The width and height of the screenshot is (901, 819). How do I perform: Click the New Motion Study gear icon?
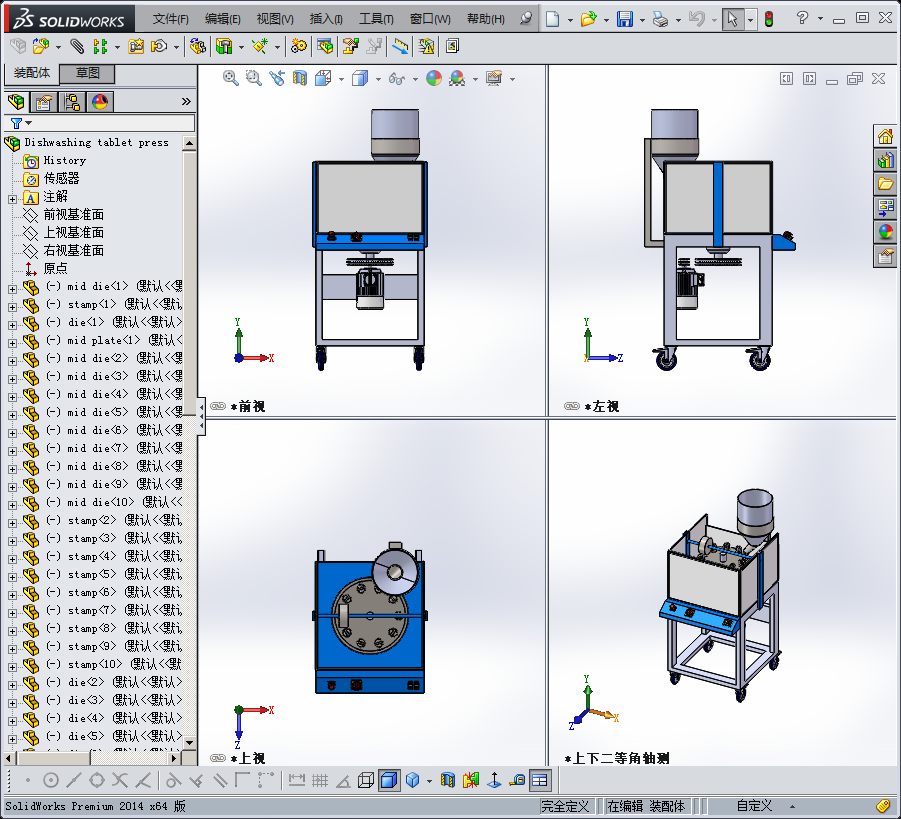click(x=298, y=46)
